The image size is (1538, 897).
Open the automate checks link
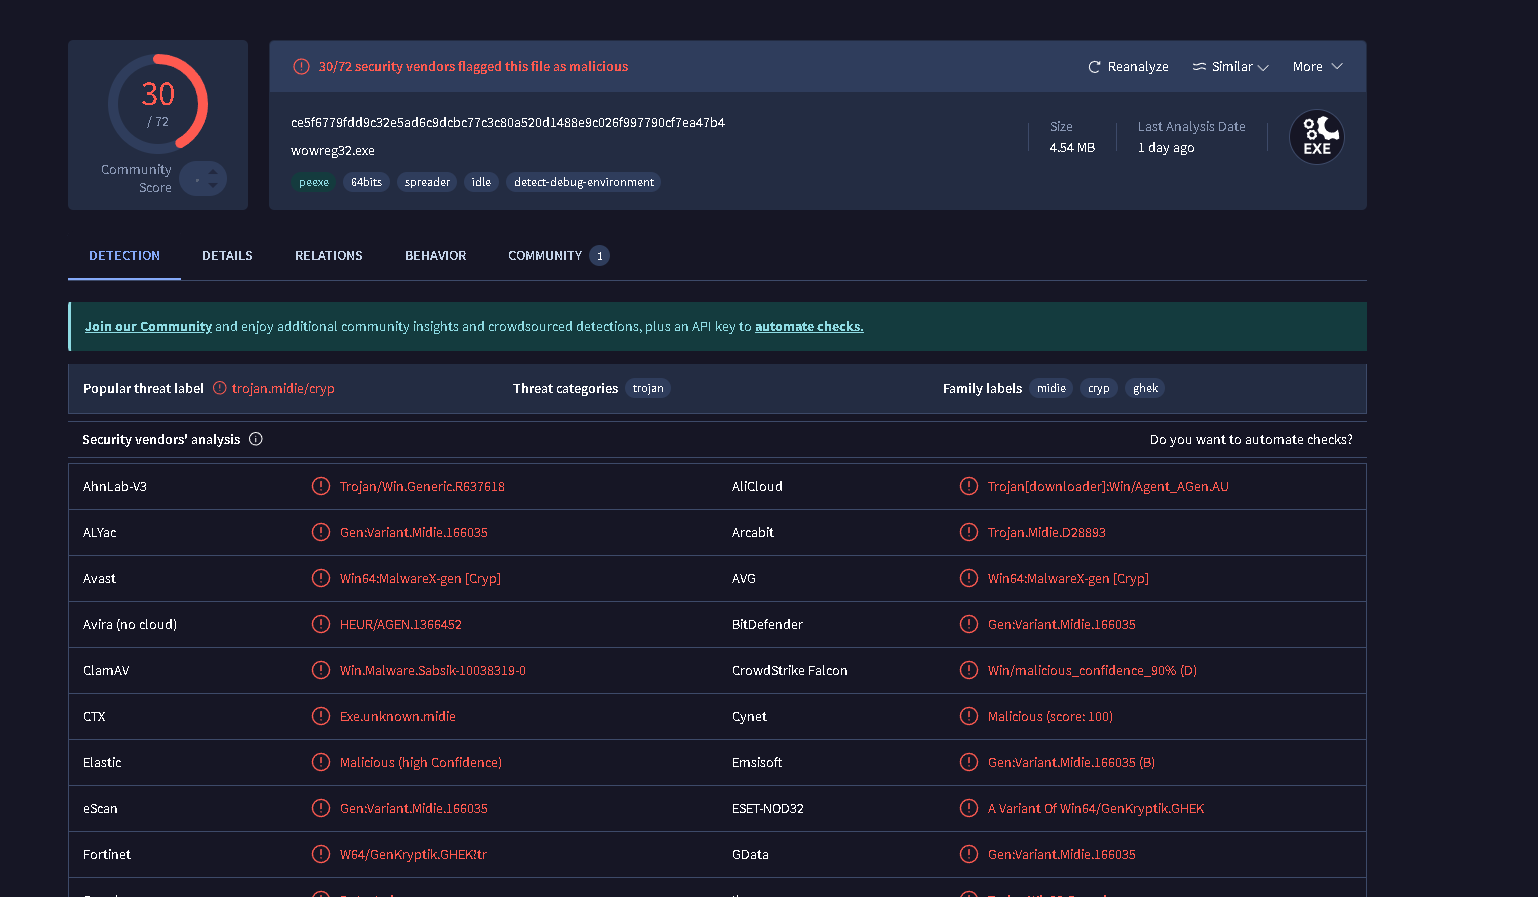point(809,327)
